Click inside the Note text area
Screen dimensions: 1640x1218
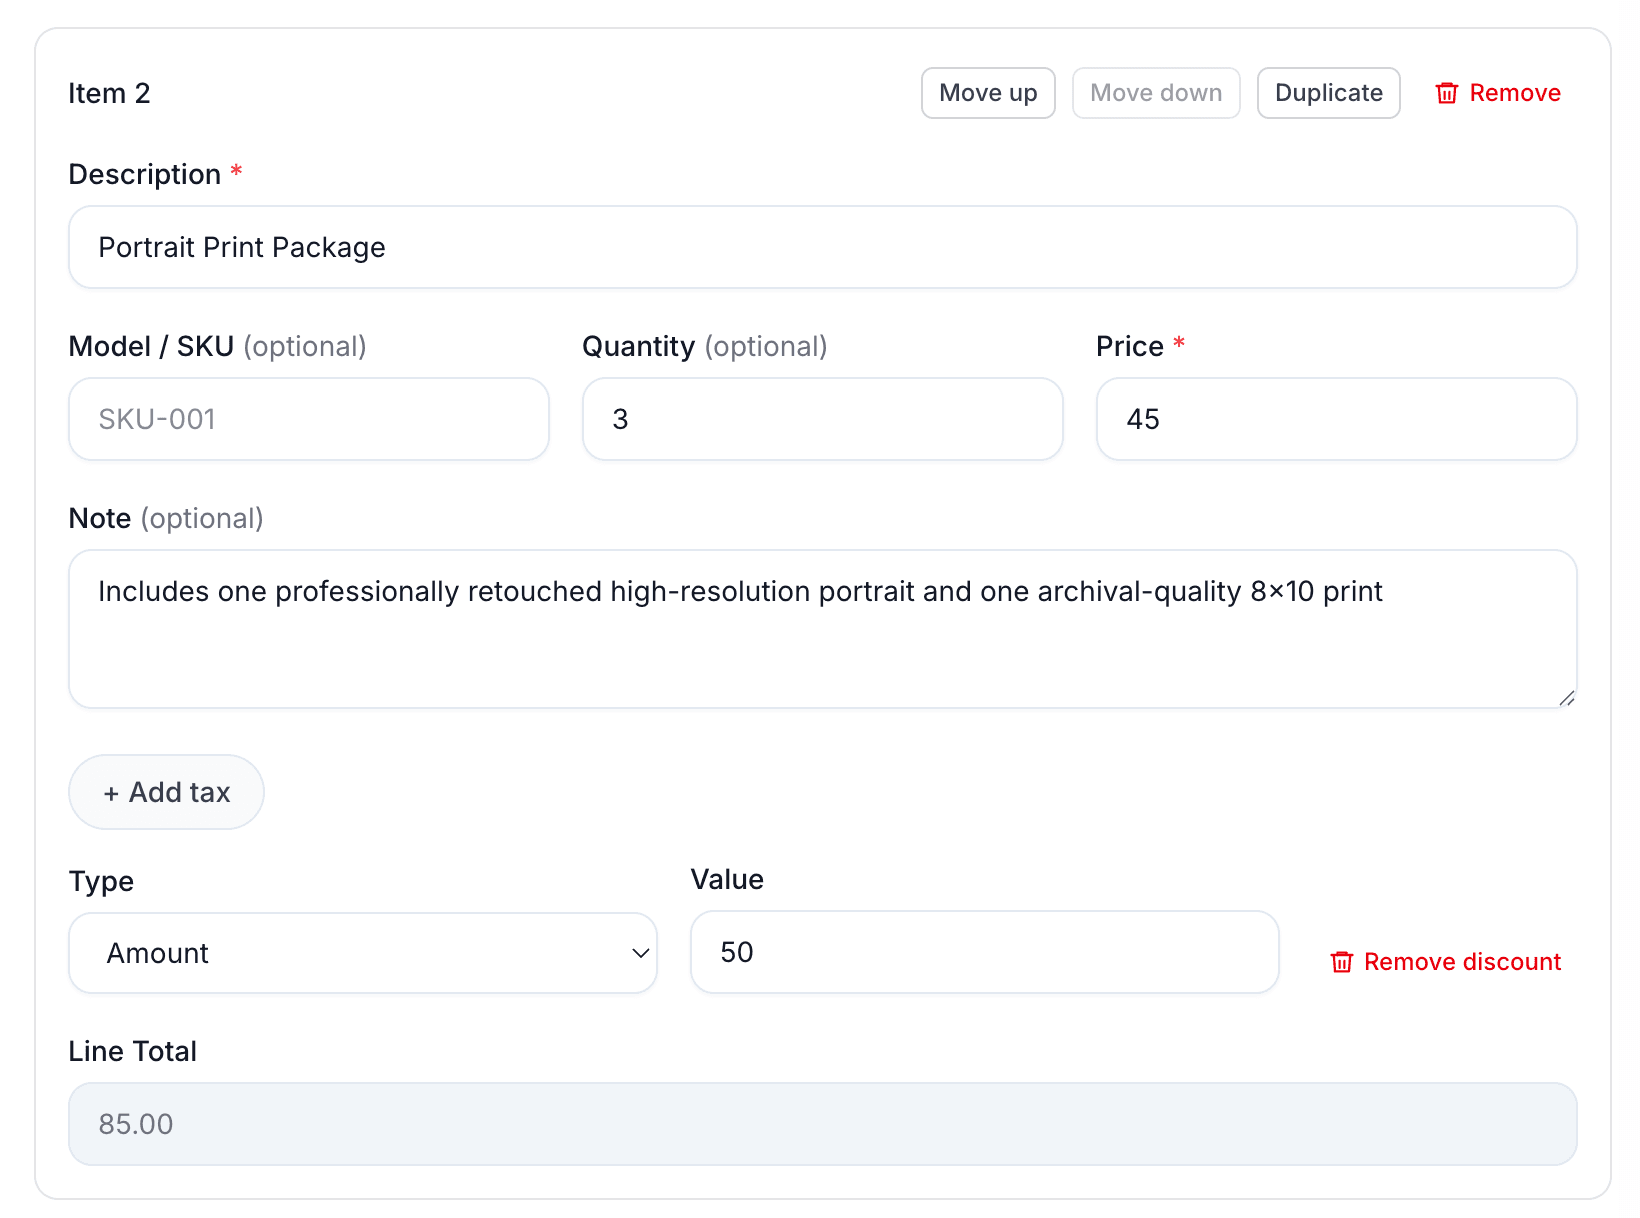coord(822,640)
